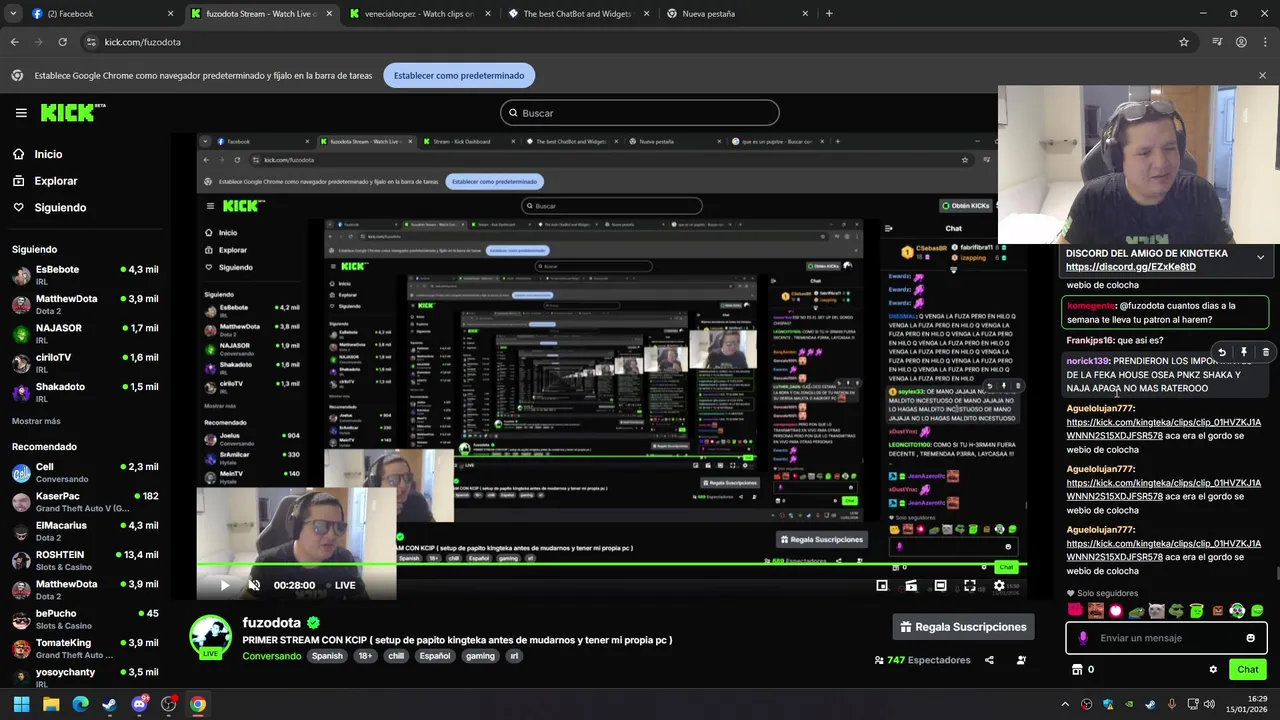Open TomateKing recommended channel
Screen dimensions: 1280x720
coord(85,648)
